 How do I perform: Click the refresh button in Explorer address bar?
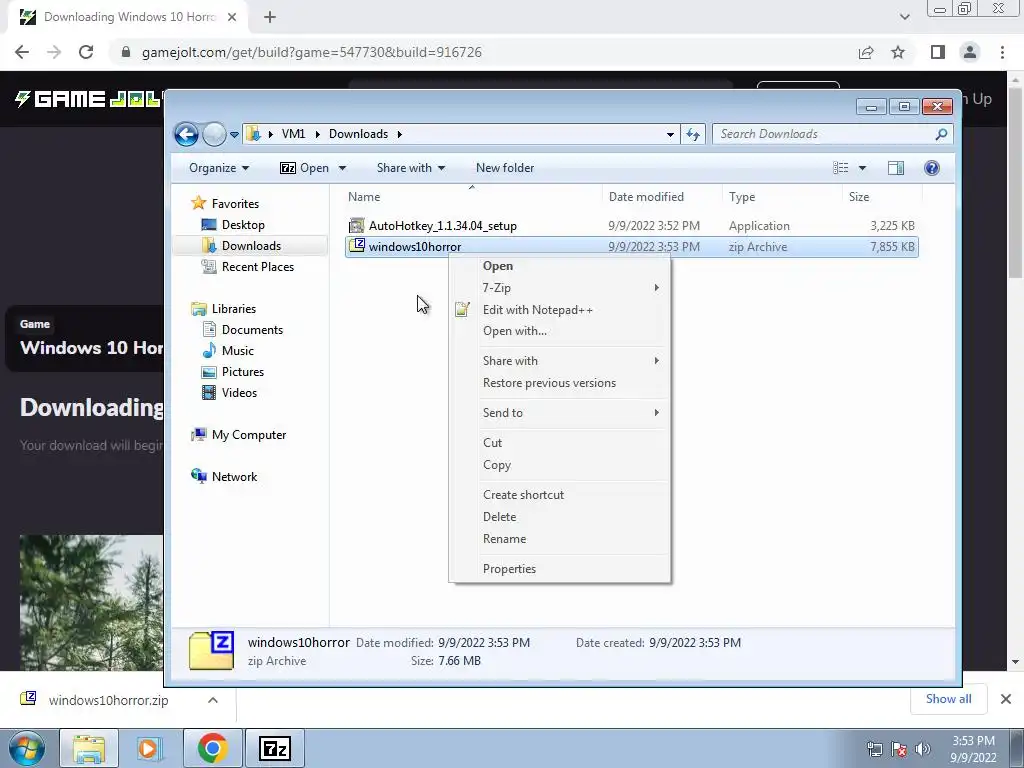pos(692,135)
